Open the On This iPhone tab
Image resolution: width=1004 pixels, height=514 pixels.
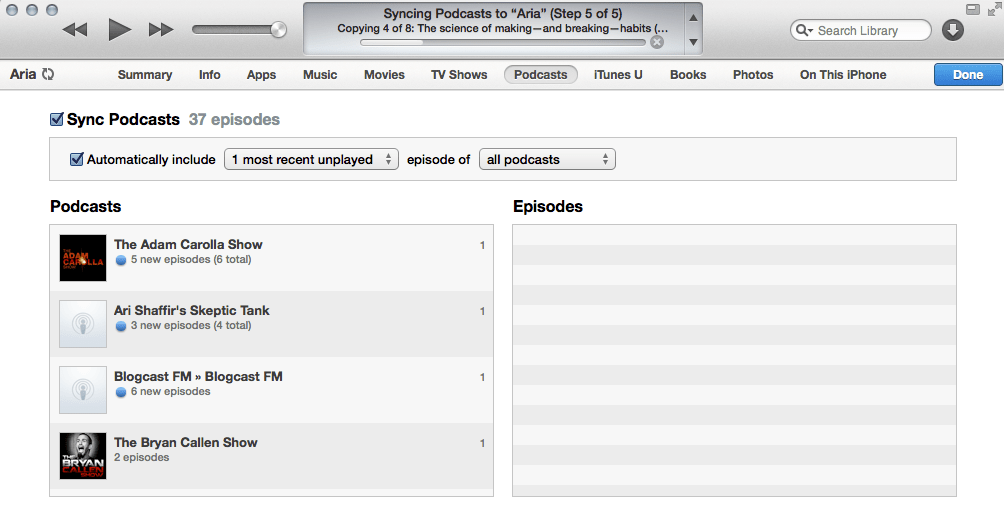coord(843,75)
